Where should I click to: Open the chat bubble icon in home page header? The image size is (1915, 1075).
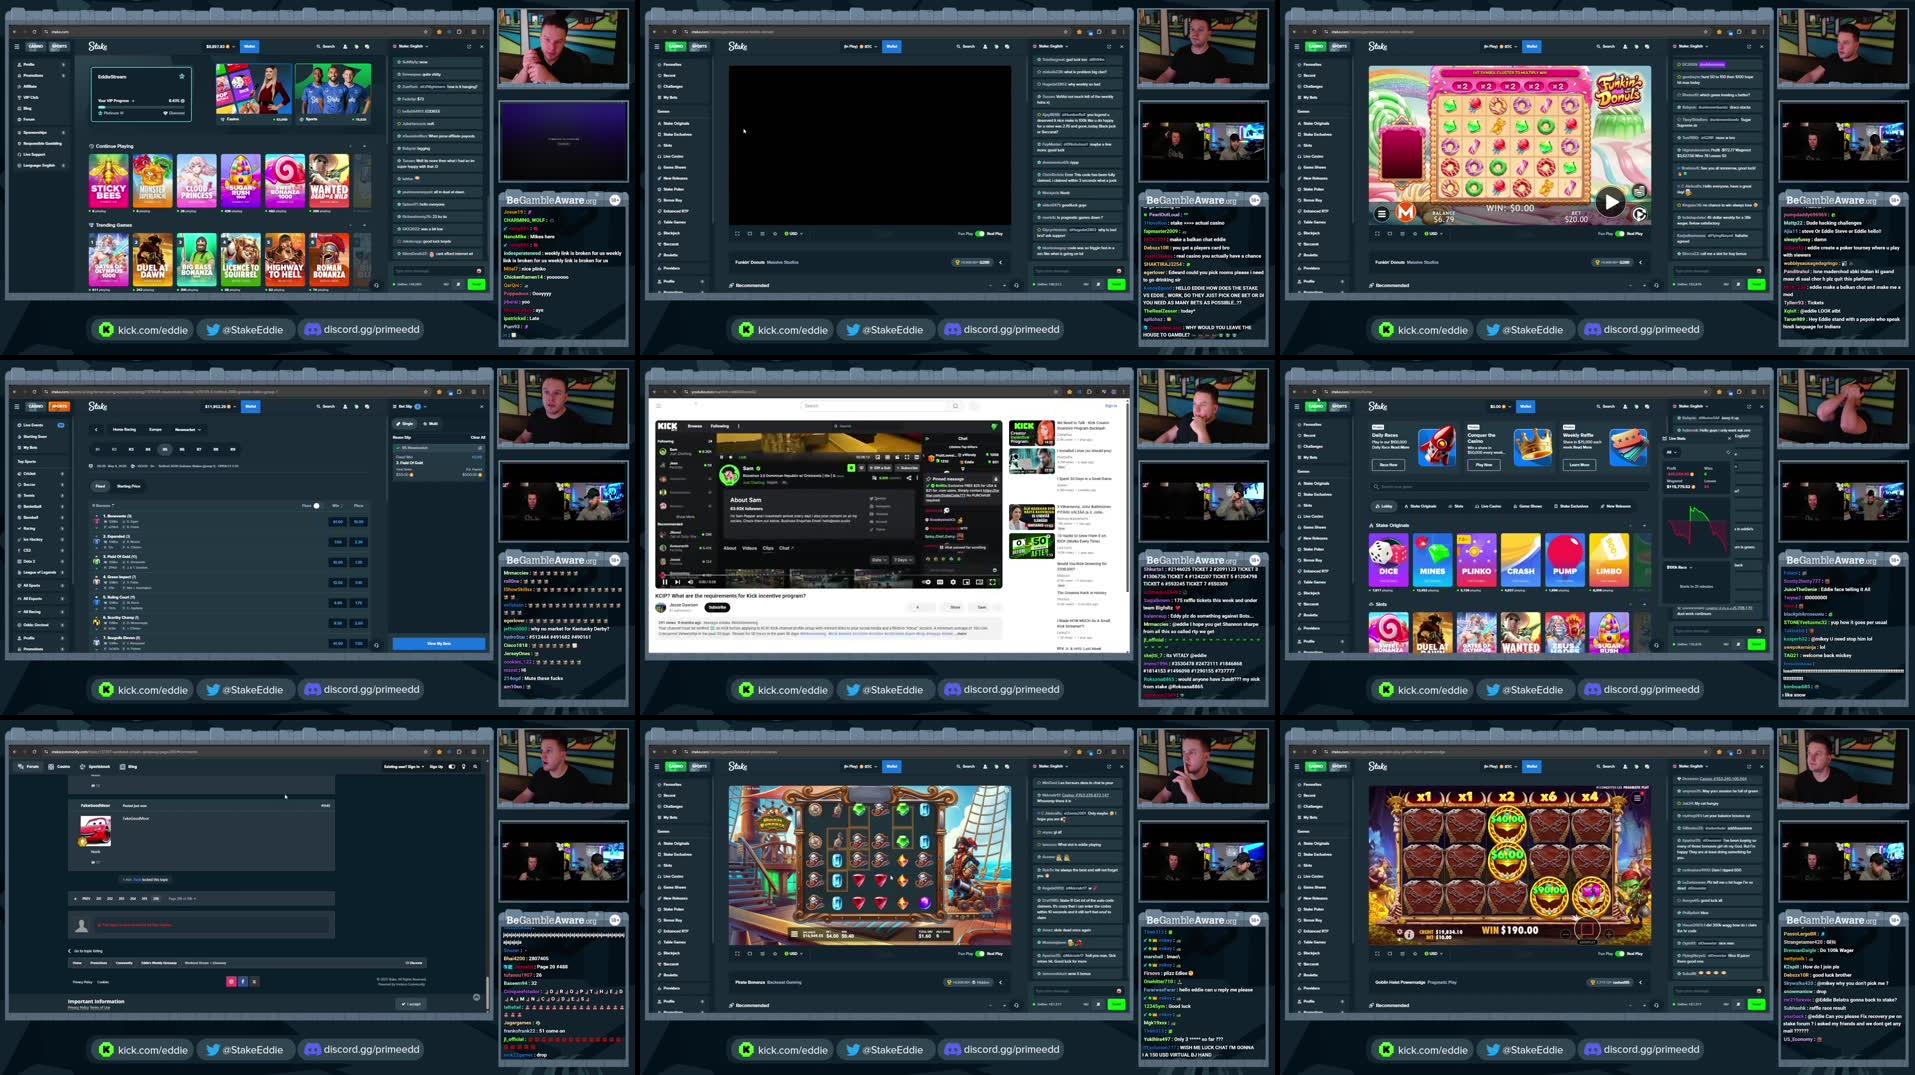point(369,46)
